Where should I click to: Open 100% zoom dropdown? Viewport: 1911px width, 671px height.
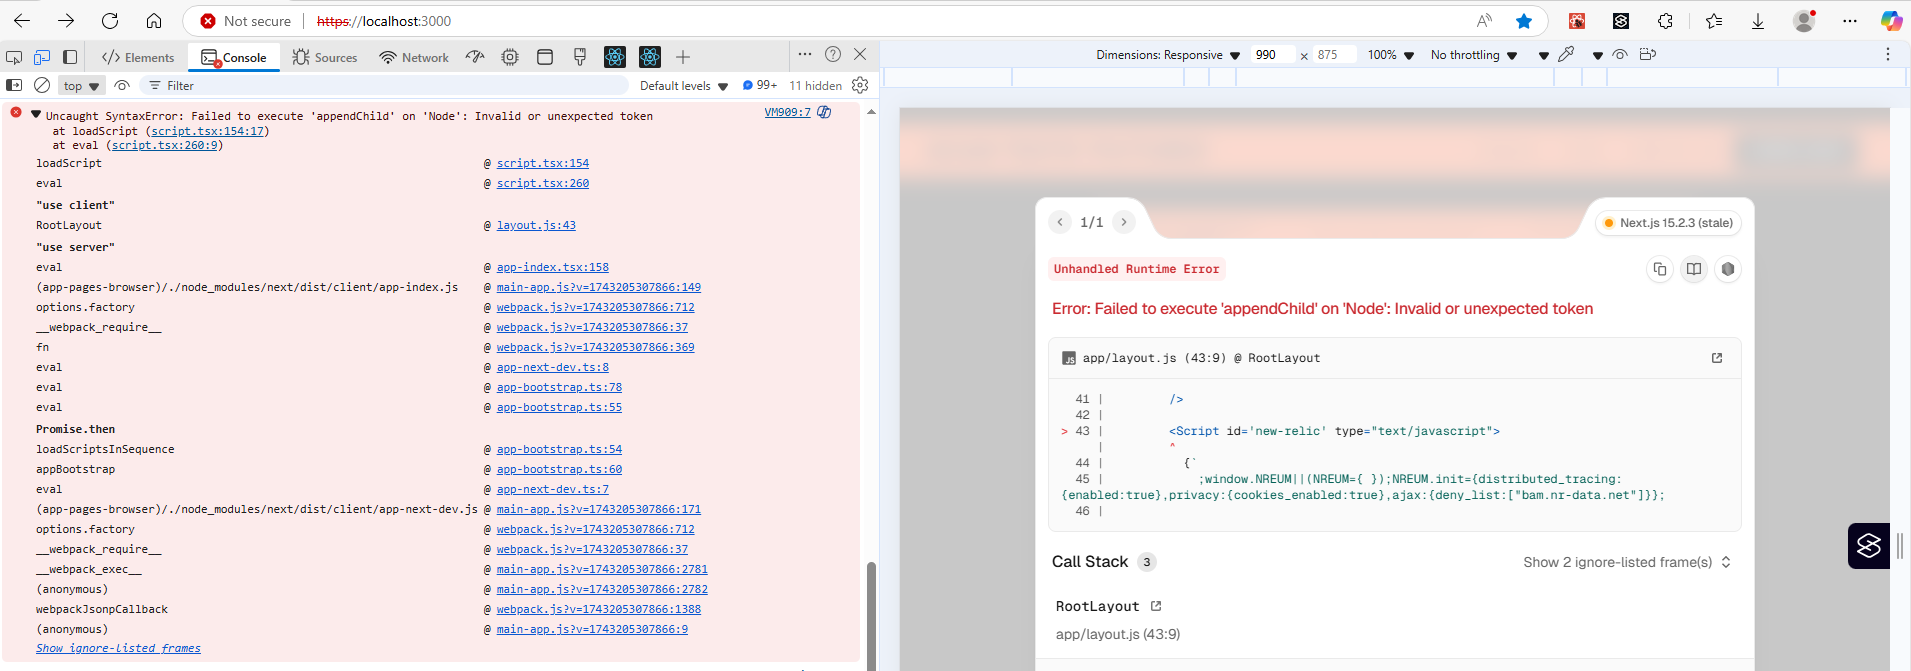pyautogui.click(x=1391, y=55)
